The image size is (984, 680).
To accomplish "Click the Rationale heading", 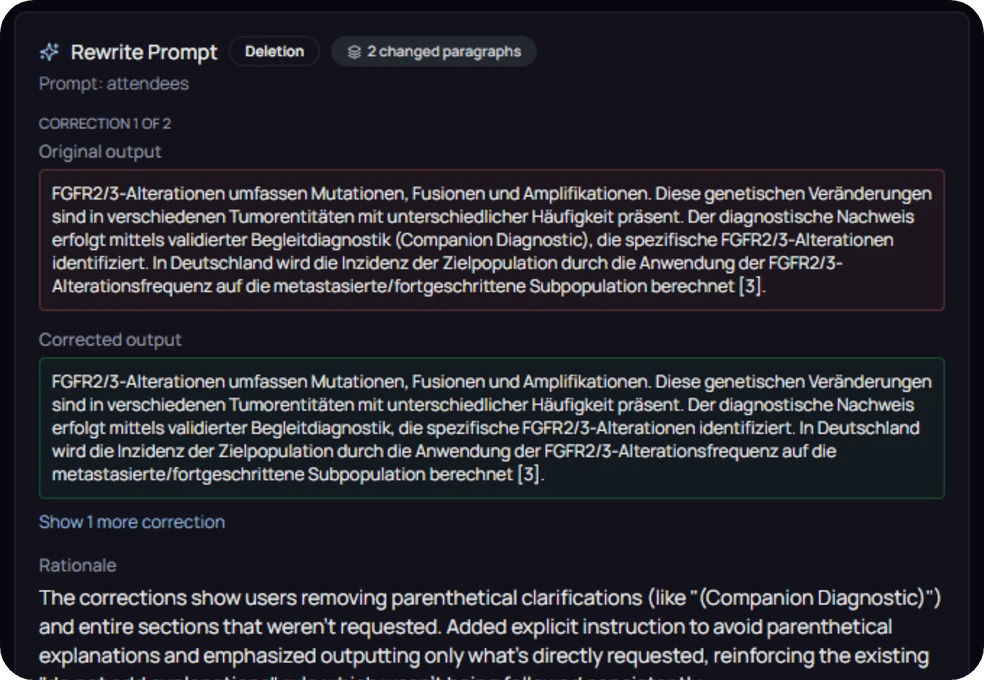I will click(x=77, y=565).
